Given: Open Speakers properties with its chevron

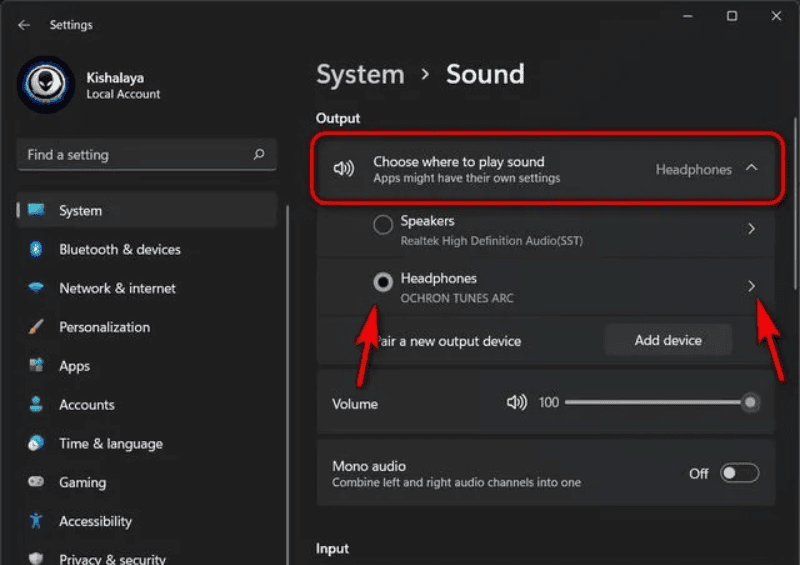Looking at the screenshot, I should [x=752, y=229].
